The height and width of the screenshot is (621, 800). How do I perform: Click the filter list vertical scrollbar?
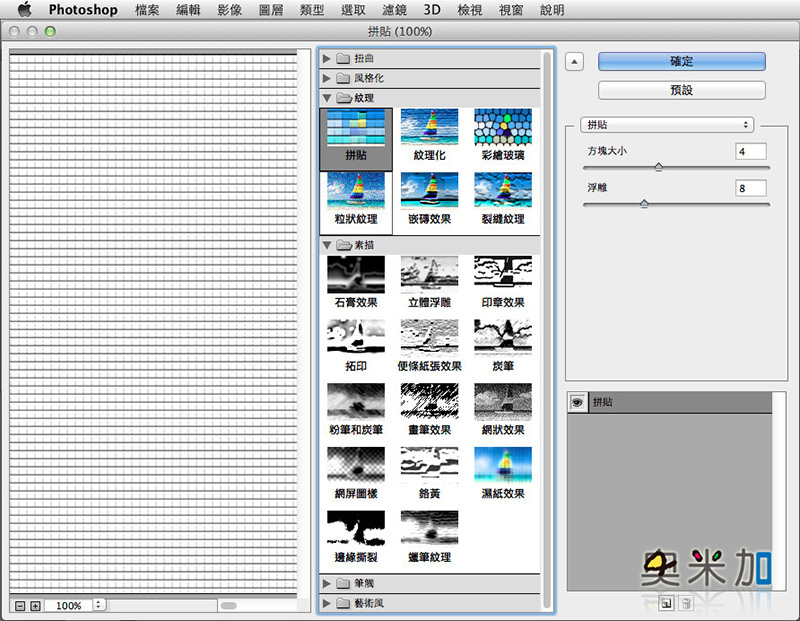tap(547, 329)
